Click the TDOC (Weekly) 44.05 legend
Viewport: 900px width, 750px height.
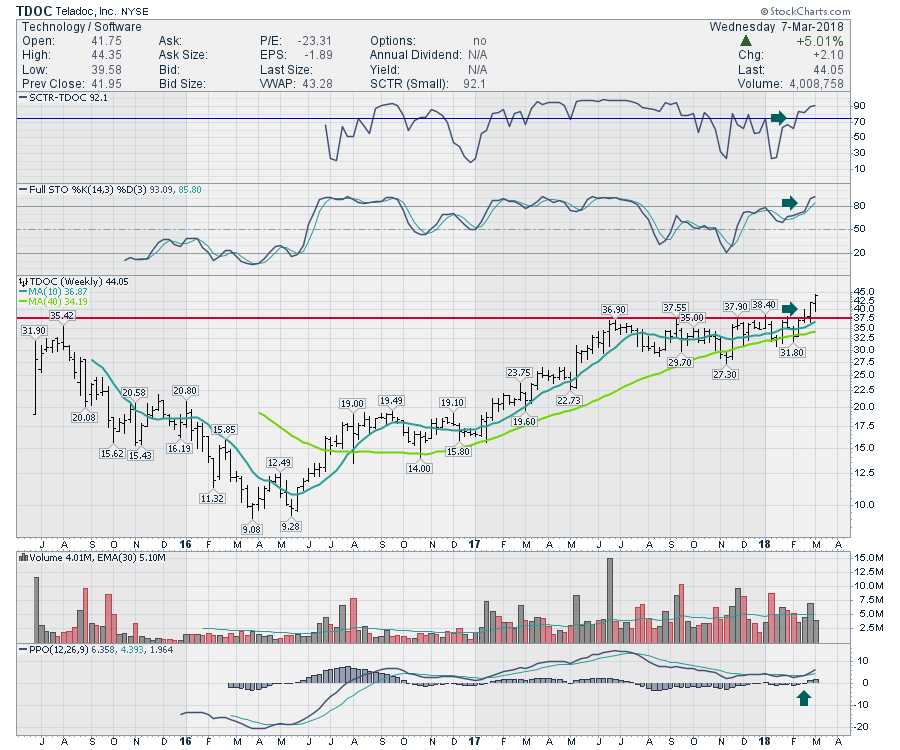click(74, 282)
